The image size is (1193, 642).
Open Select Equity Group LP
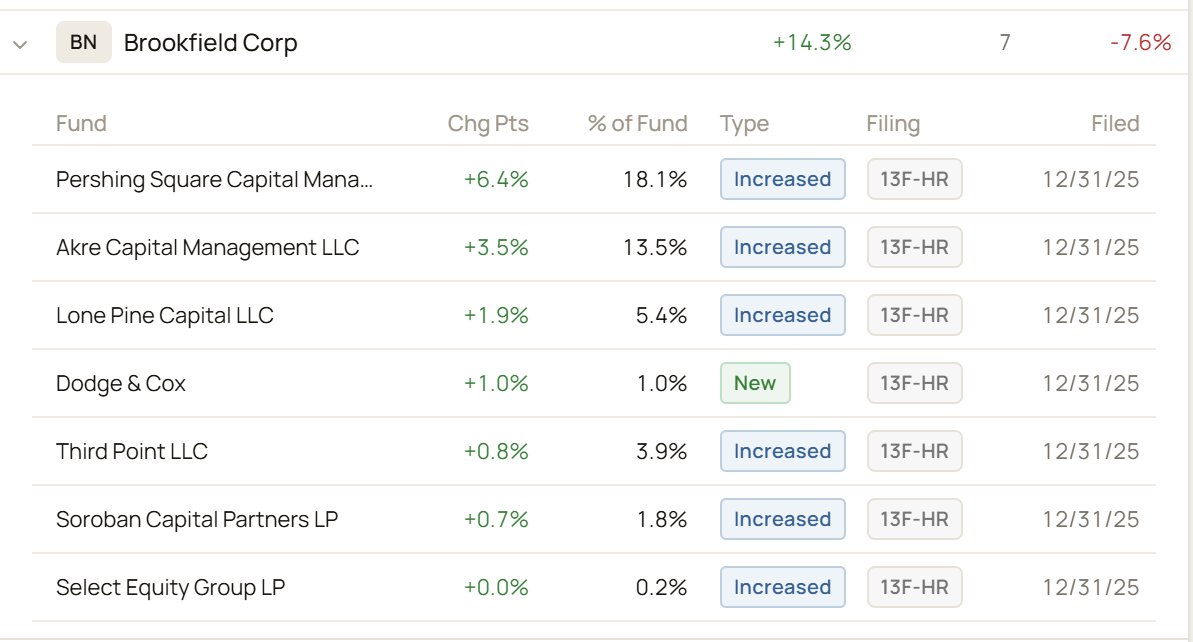(170, 587)
